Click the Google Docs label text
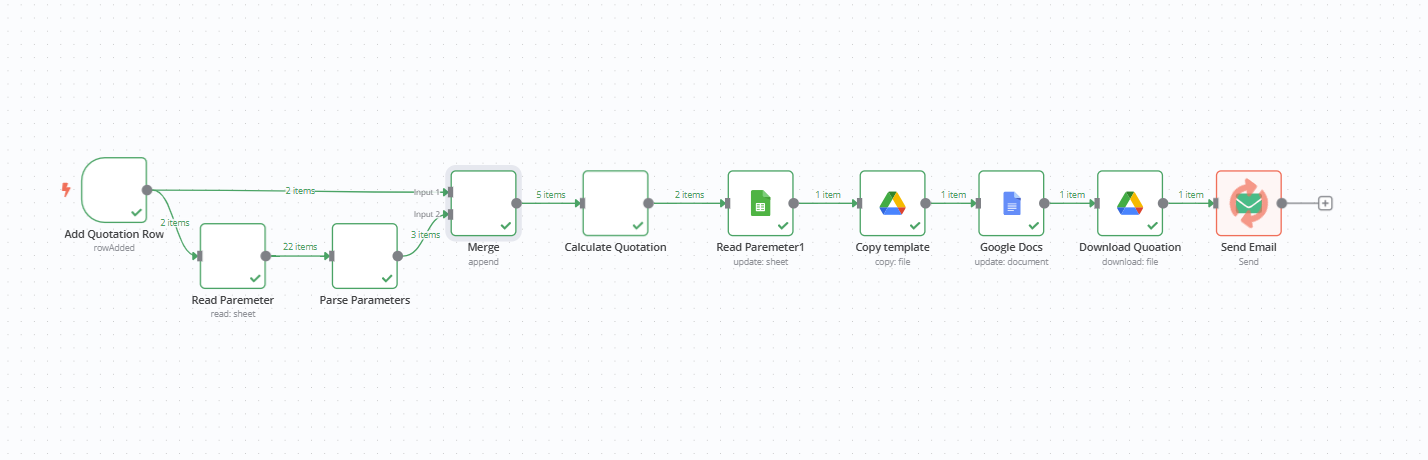Image resolution: width=1428 pixels, height=460 pixels. pos(1011,247)
